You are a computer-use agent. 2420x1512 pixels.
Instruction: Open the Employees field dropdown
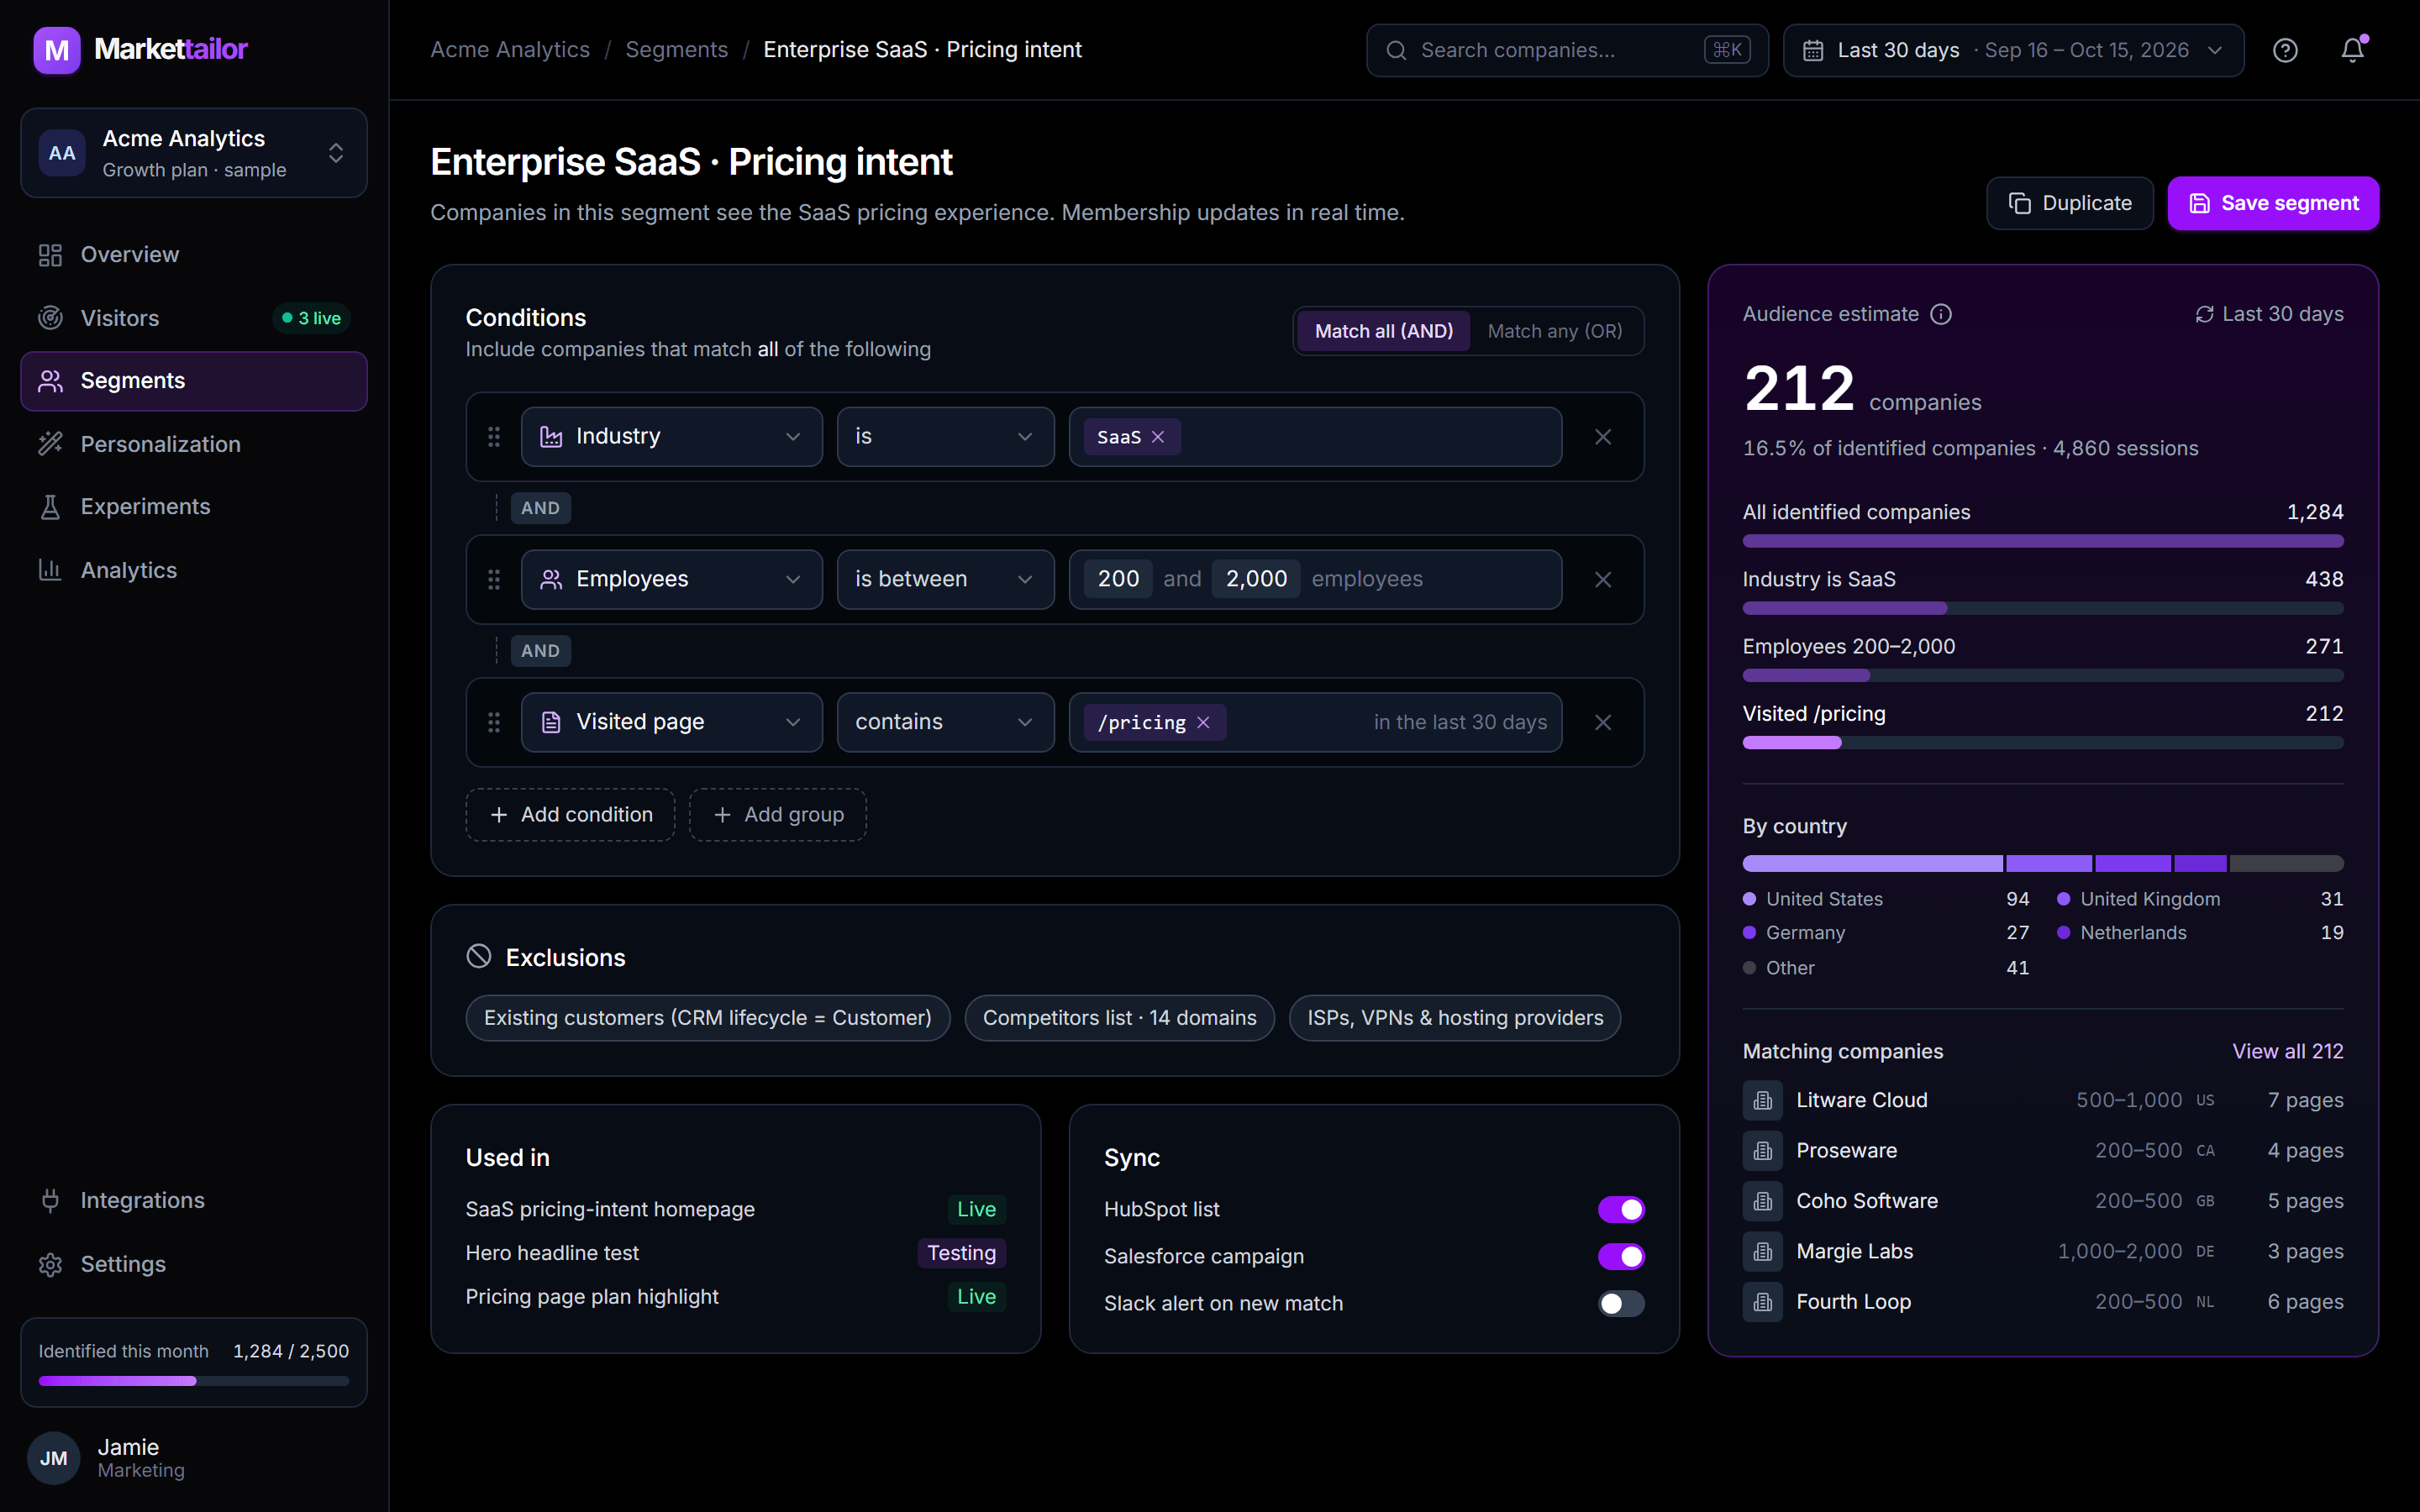(672, 580)
